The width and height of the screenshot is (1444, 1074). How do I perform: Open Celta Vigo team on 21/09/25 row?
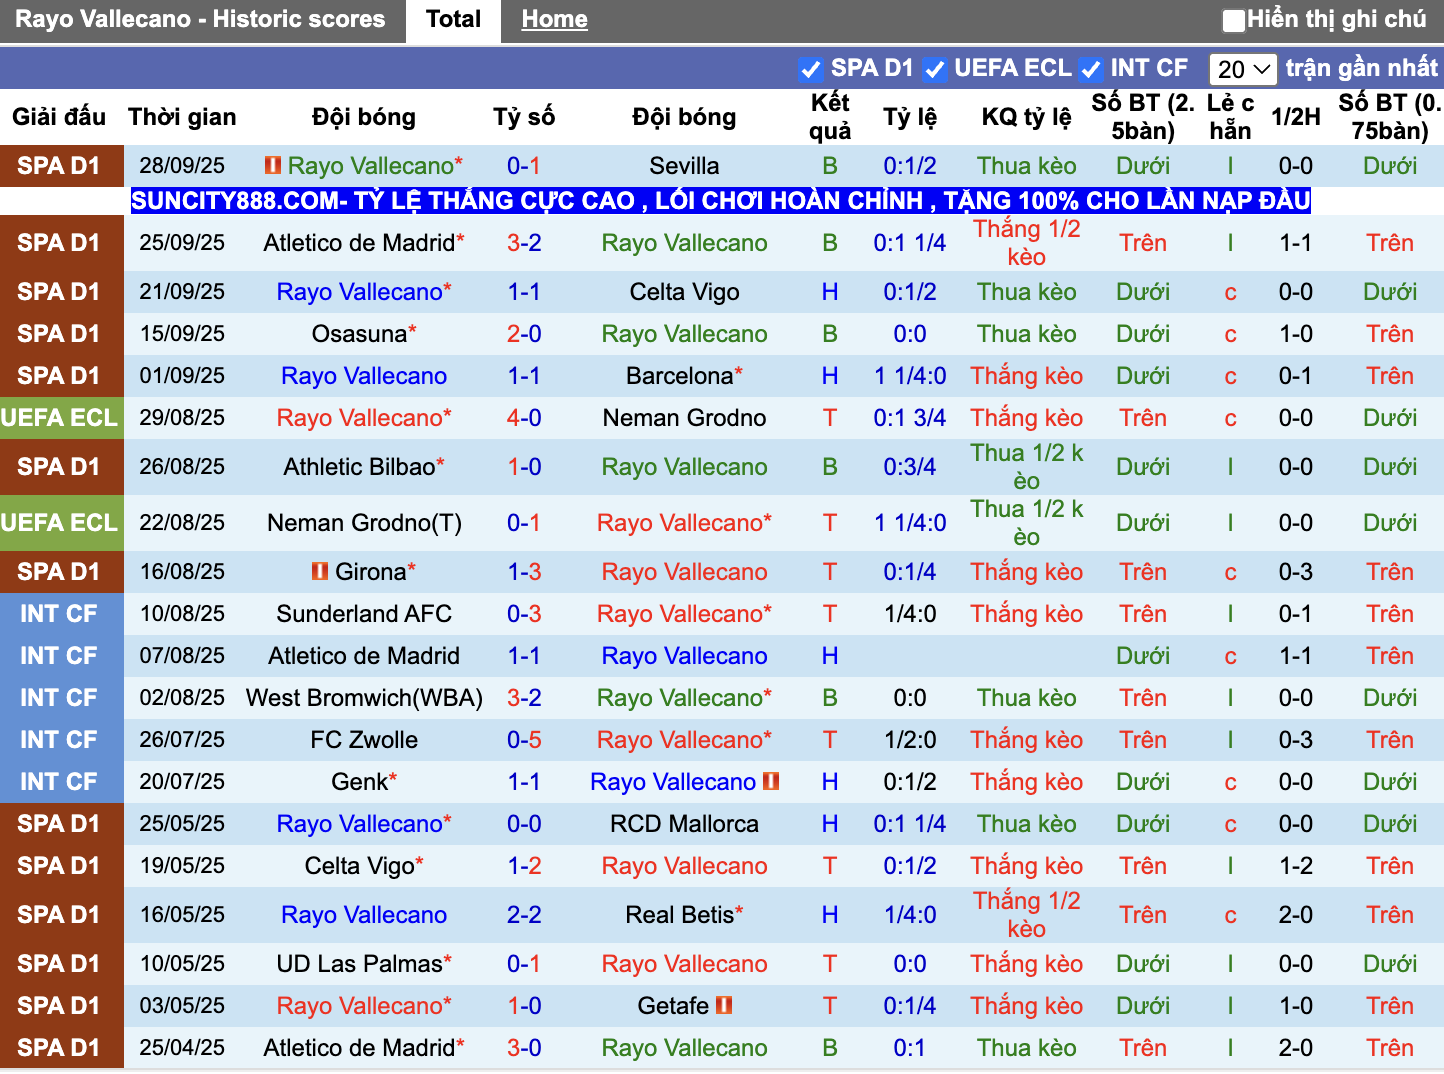coord(684,292)
